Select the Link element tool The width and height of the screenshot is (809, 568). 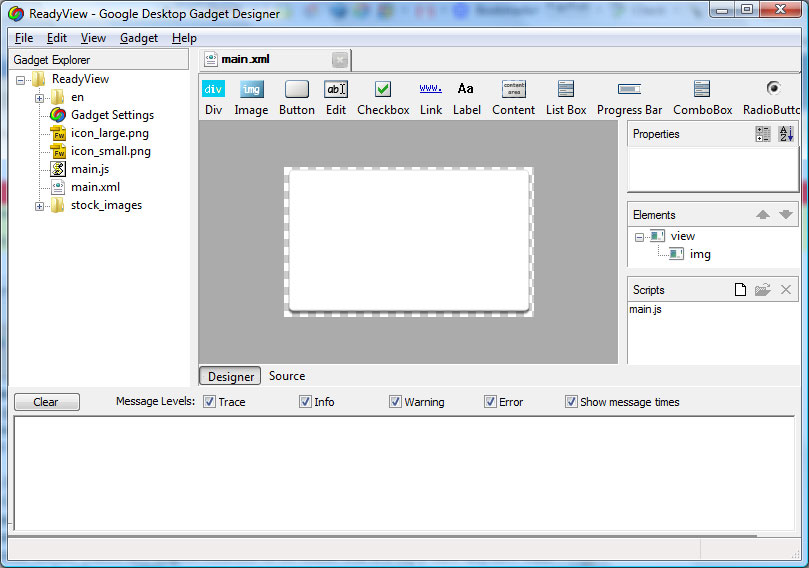coord(431,98)
